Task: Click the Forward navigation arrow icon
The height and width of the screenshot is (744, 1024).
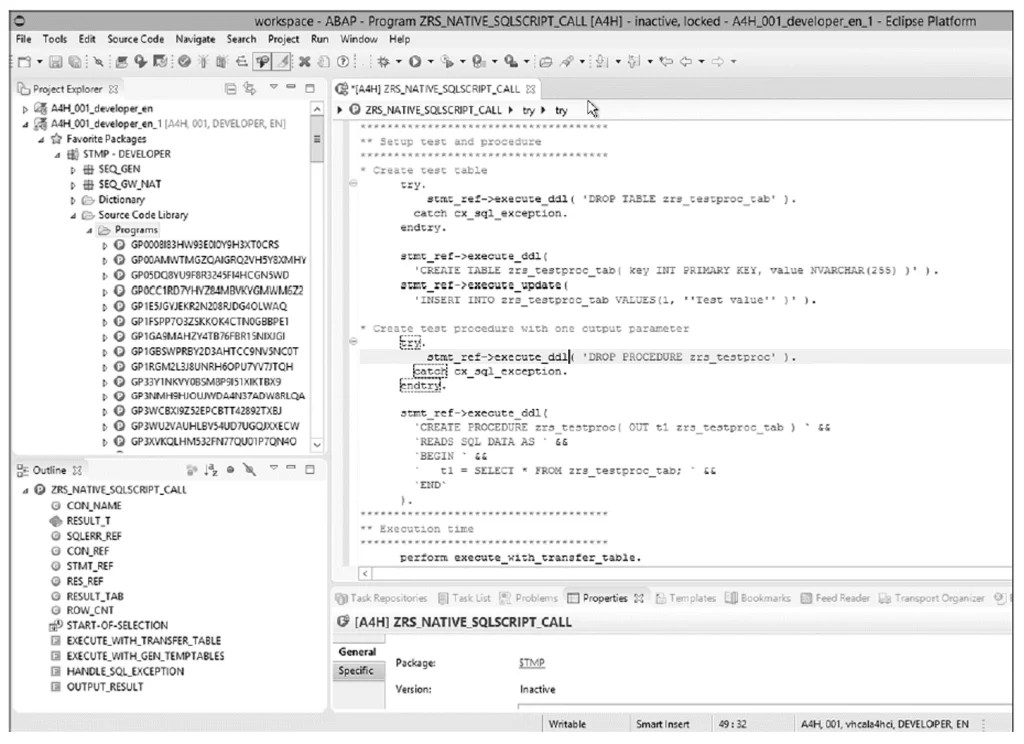Action: pyautogui.click(x=718, y=61)
